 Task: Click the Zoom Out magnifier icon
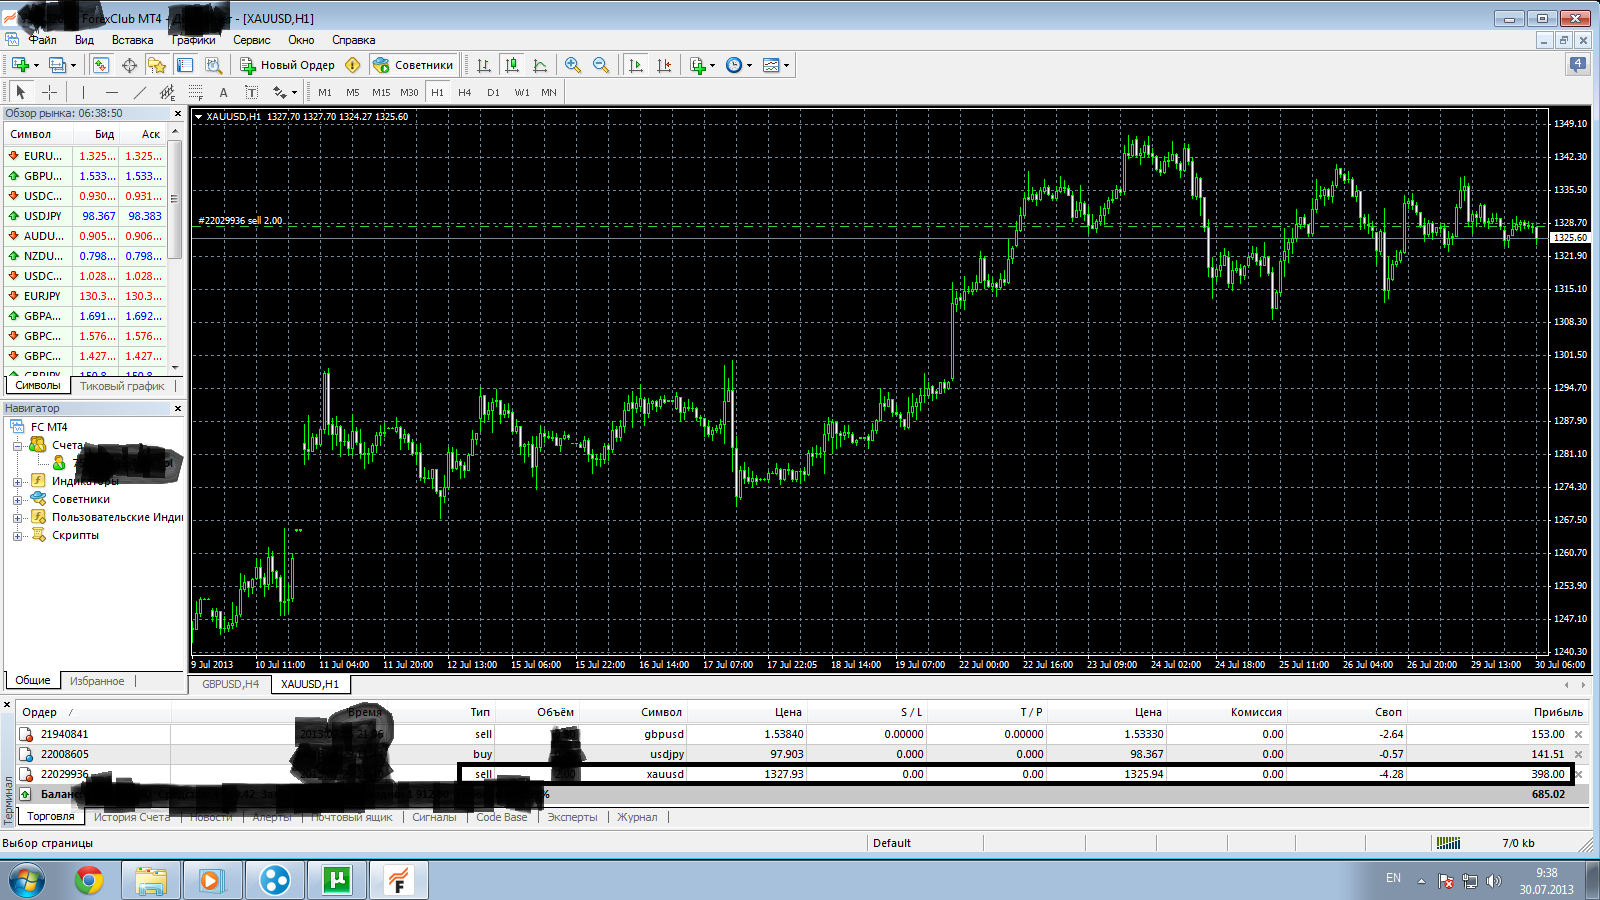[x=601, y=65]
